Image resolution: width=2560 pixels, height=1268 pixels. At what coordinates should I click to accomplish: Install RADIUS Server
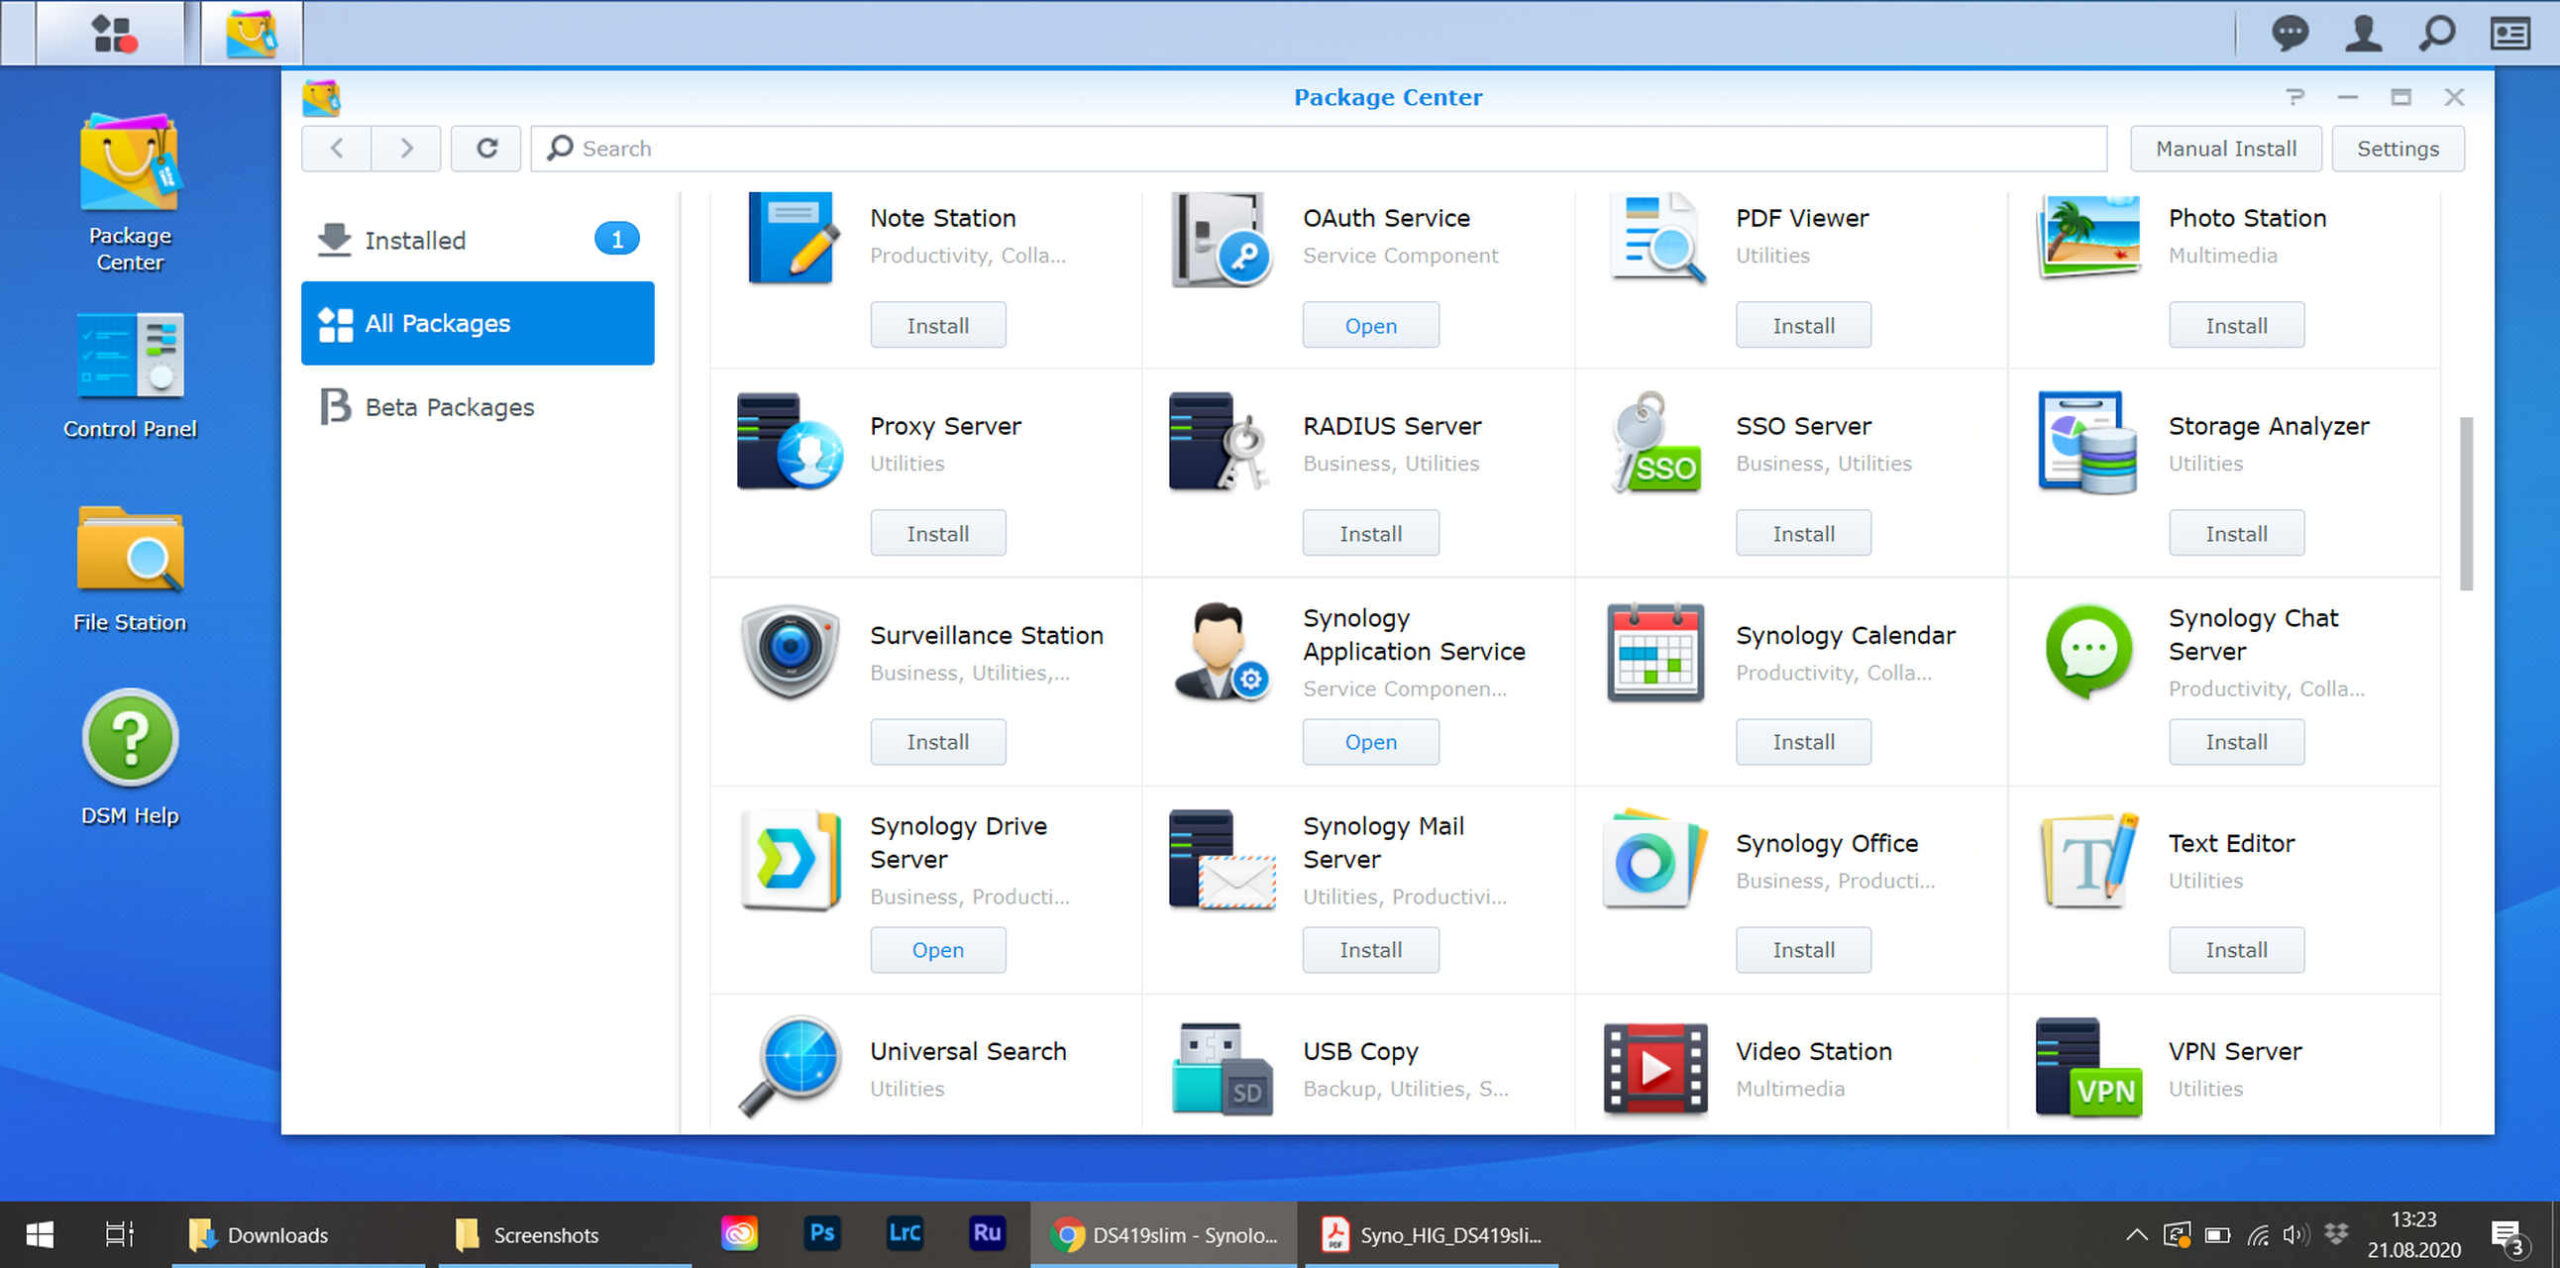(1370, 533)
